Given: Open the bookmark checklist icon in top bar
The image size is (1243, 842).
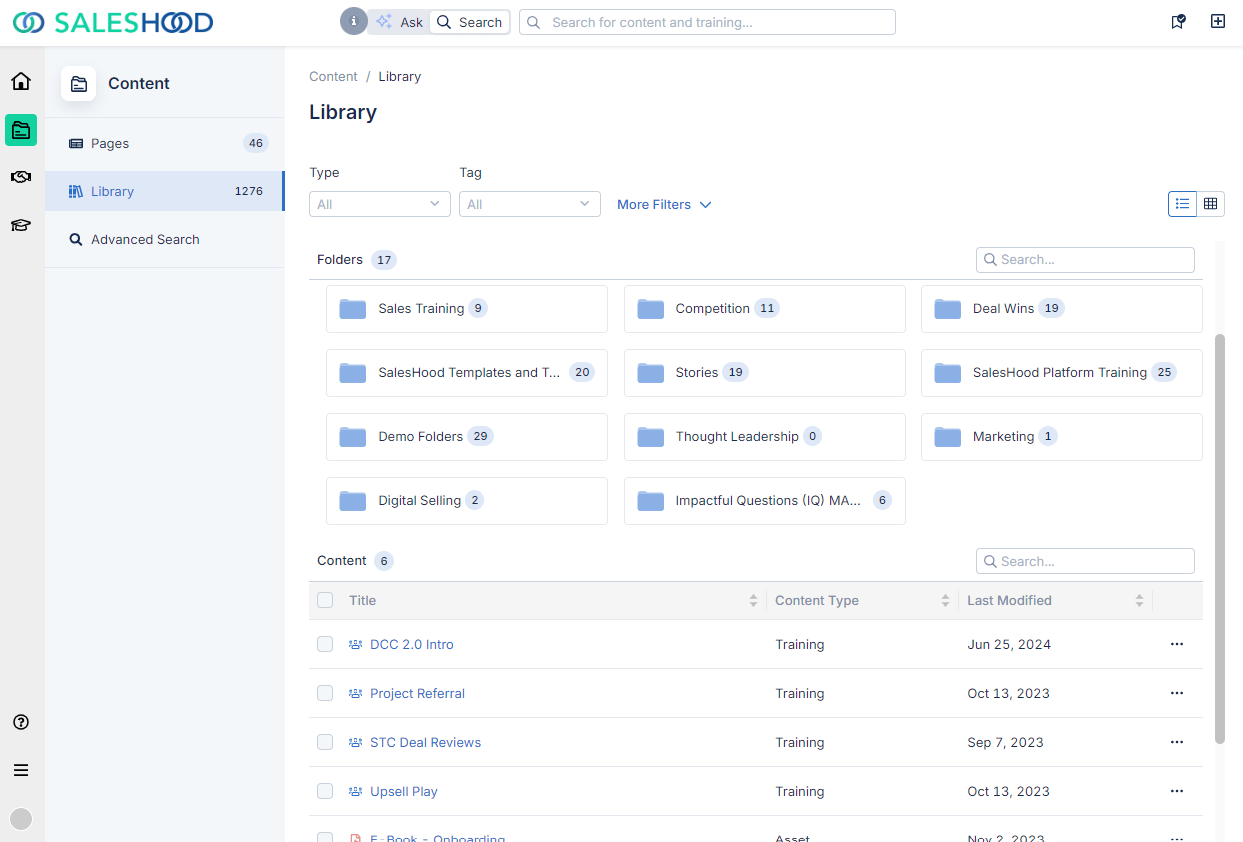Looking at the screenshot, I should 1178,21.
